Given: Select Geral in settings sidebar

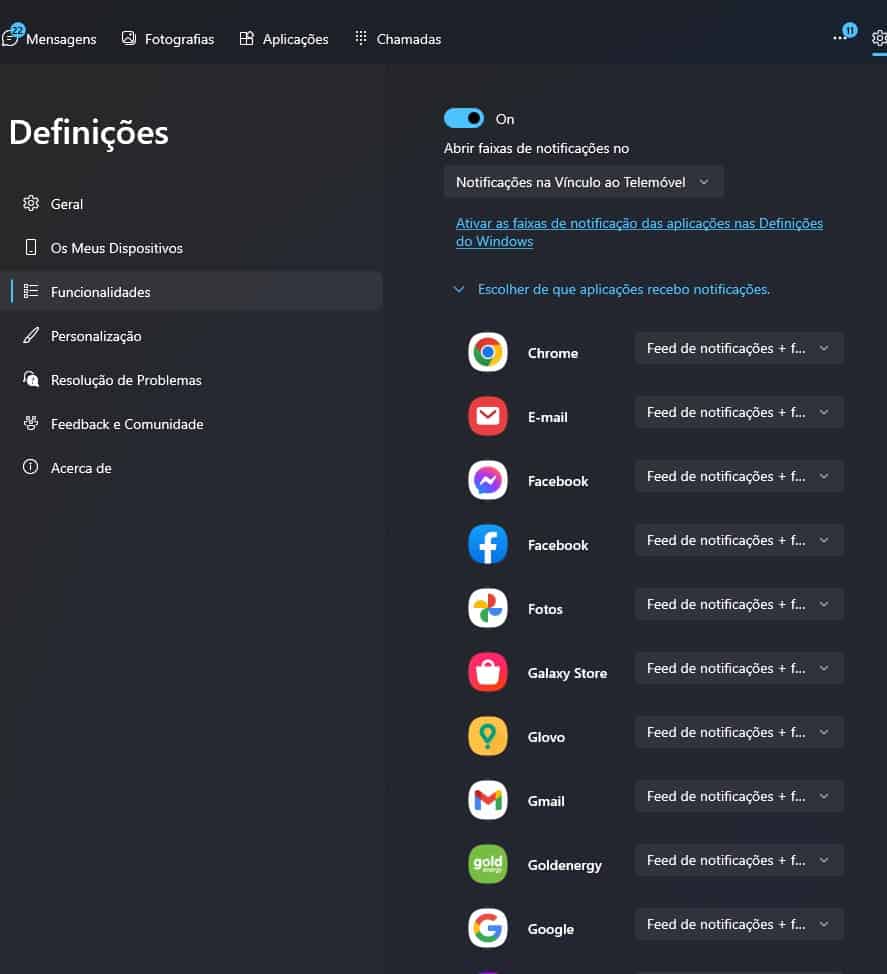Looking at the screenshot, I should tap(191, 204).
